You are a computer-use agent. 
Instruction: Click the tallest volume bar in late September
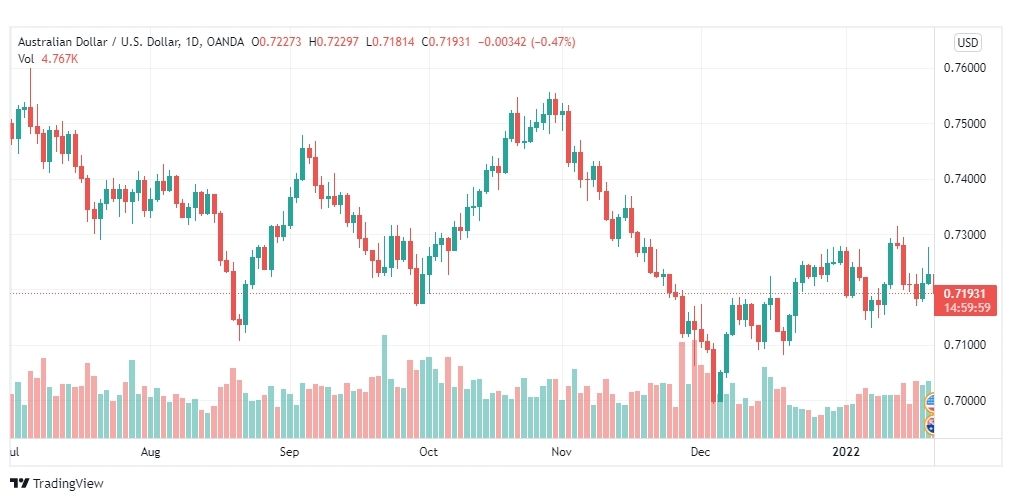(x=385, y=386)
